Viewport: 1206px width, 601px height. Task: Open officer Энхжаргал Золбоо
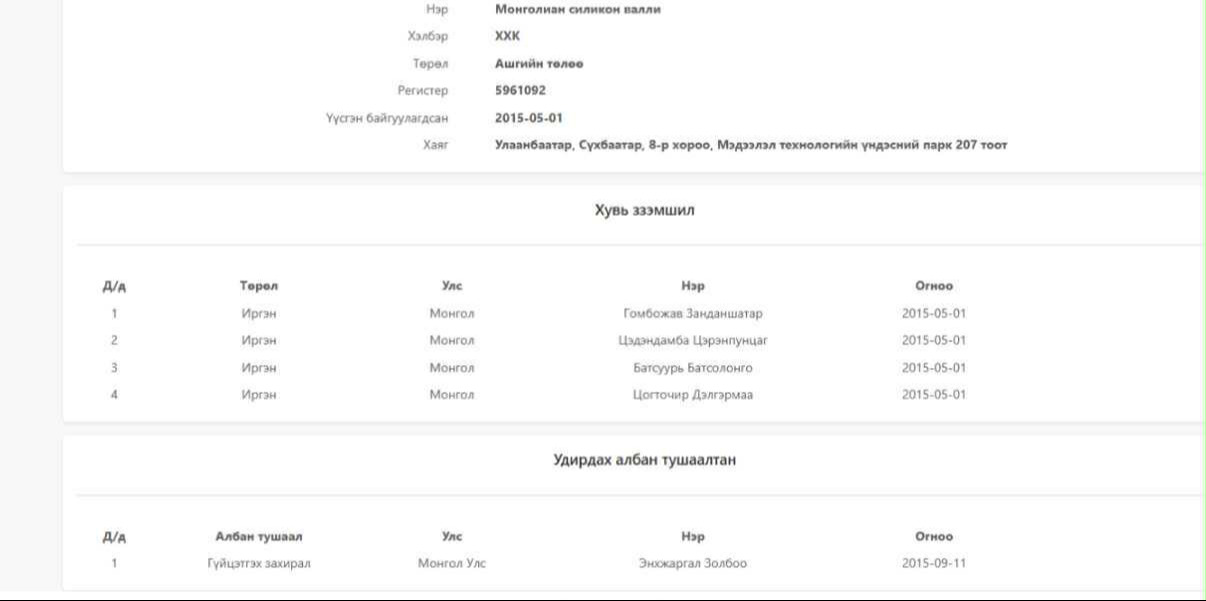[x=692, y=563]
